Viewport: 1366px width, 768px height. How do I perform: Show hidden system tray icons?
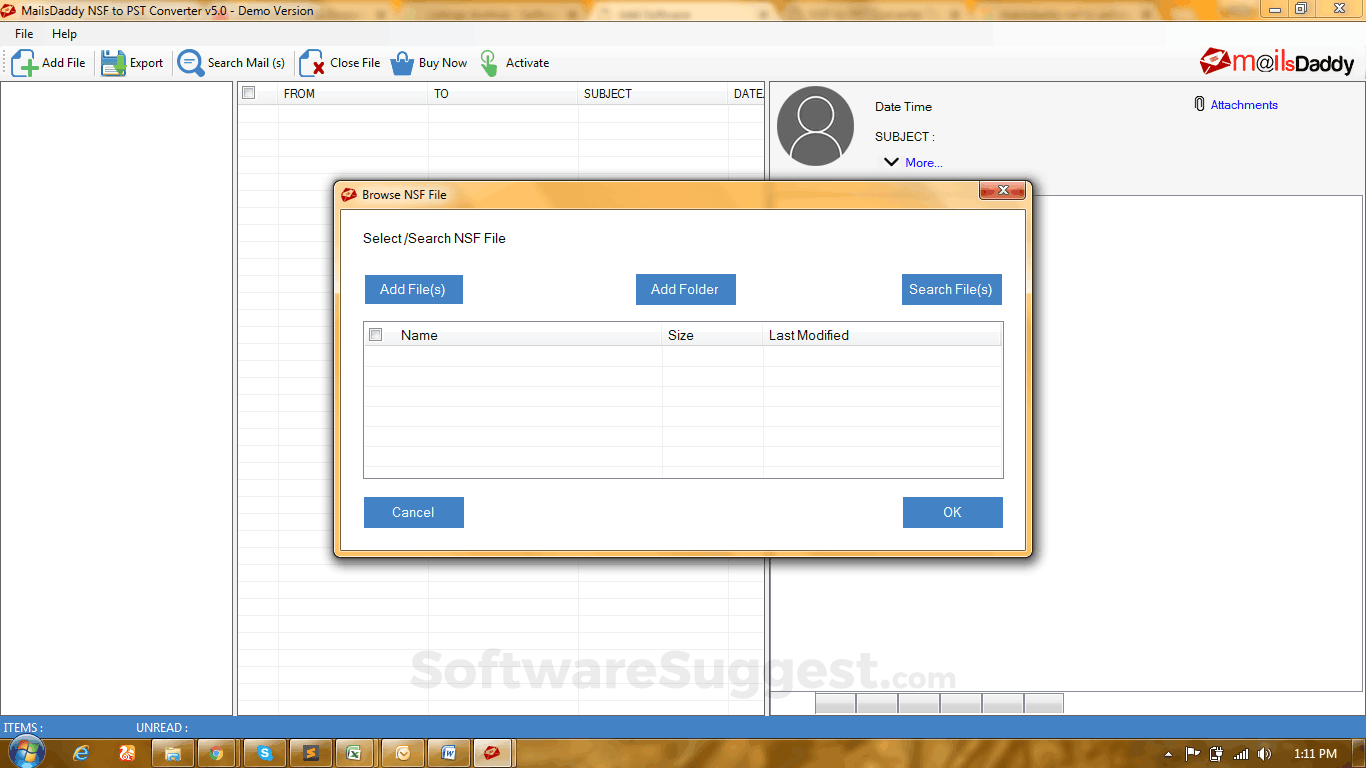[x=1169, y=754]
